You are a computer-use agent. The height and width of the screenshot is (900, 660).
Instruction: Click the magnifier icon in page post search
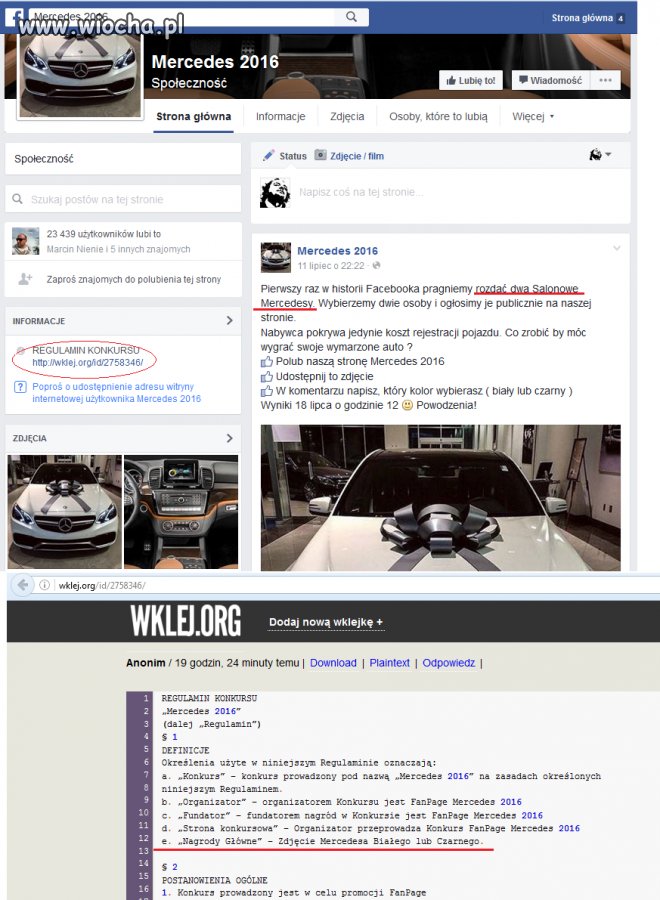tap(18, 199)
